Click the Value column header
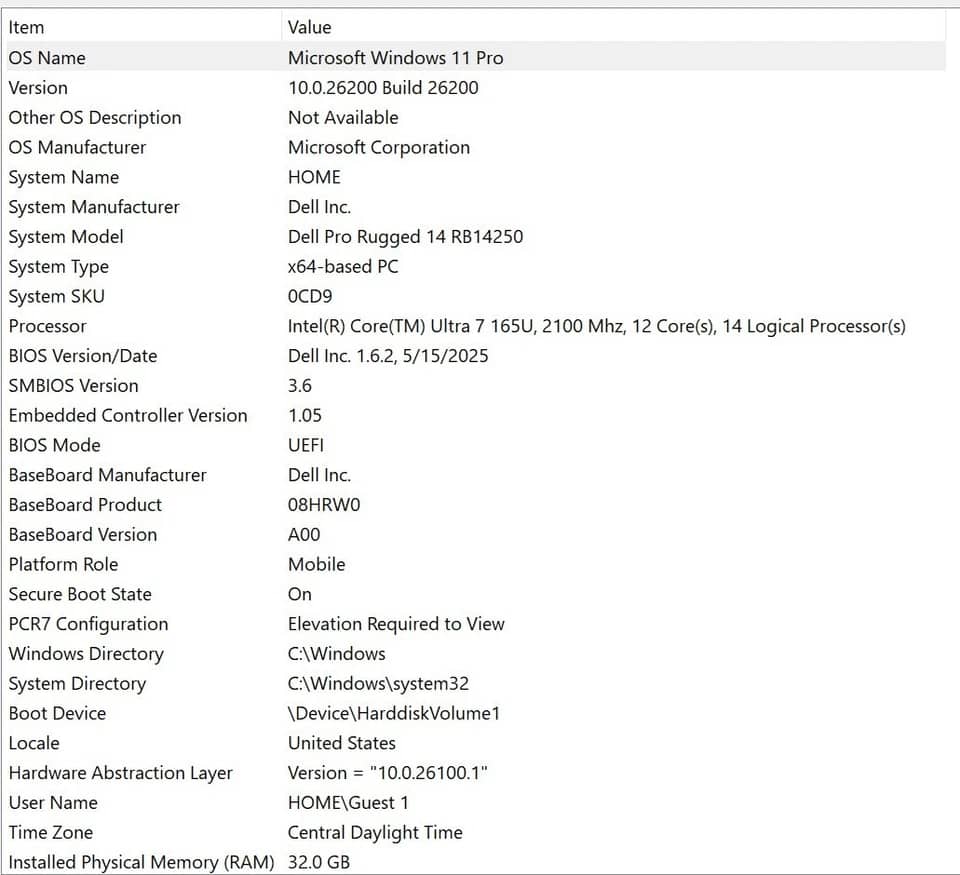This screenshot has width=960, height=875. [309, 28]
